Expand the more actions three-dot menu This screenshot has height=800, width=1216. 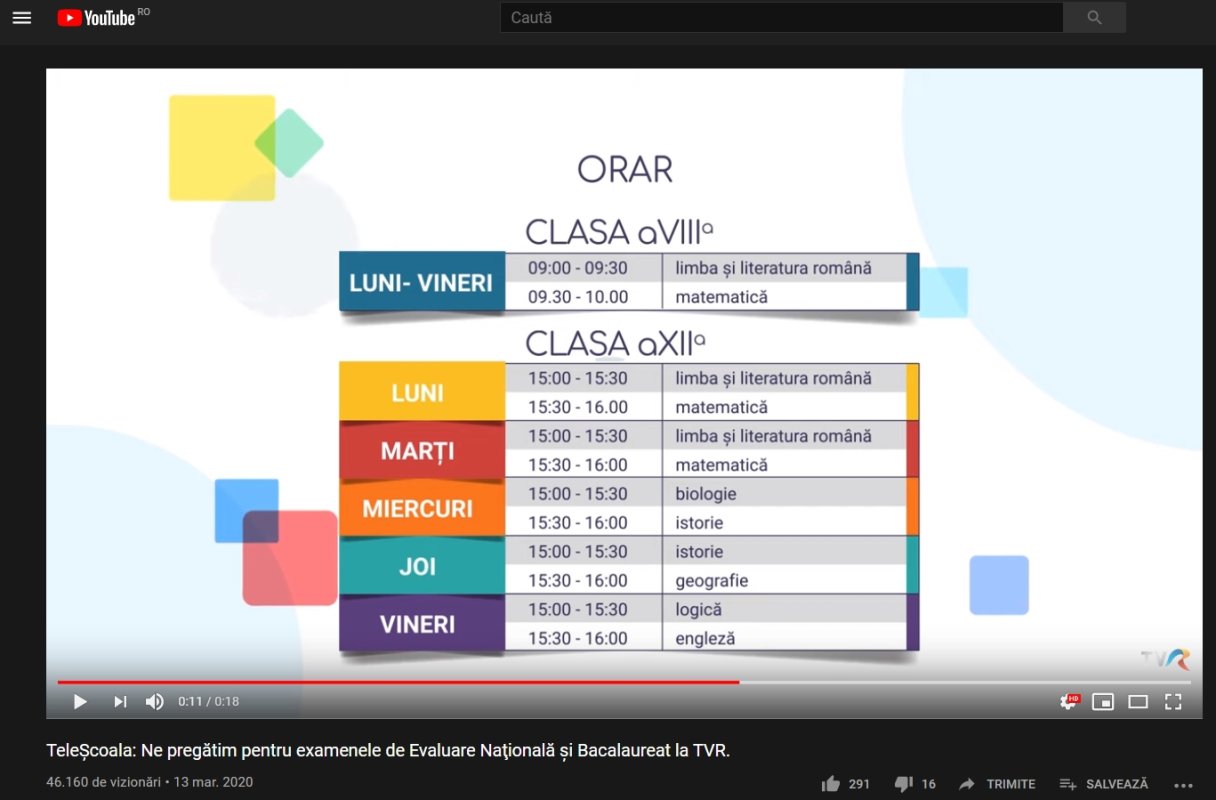pos(1184,784)
